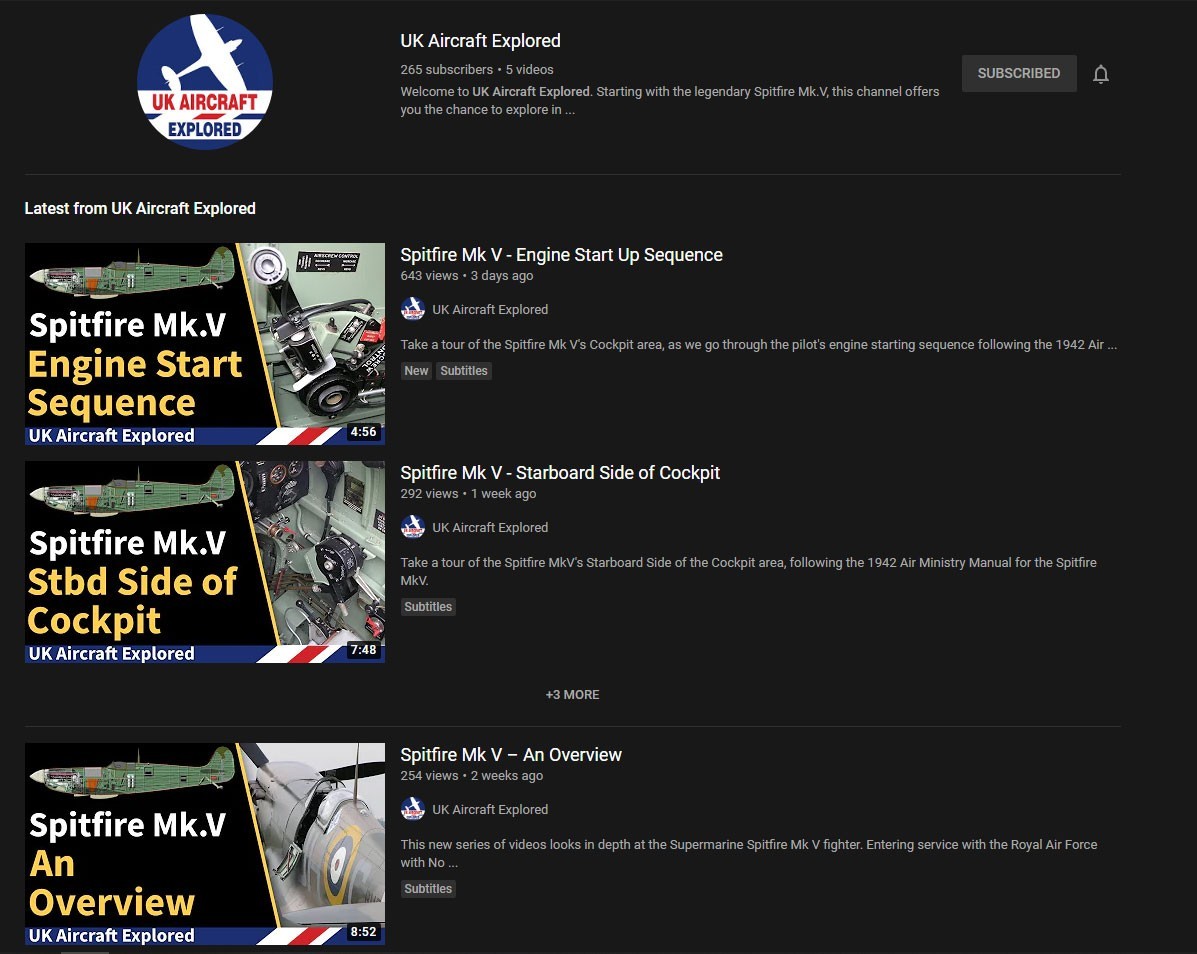Click the 'Latest from UK Aircraft Explored' heading
Viewport: 1197px width, 954px height.
pyautogui.click(x=140, y=208)
